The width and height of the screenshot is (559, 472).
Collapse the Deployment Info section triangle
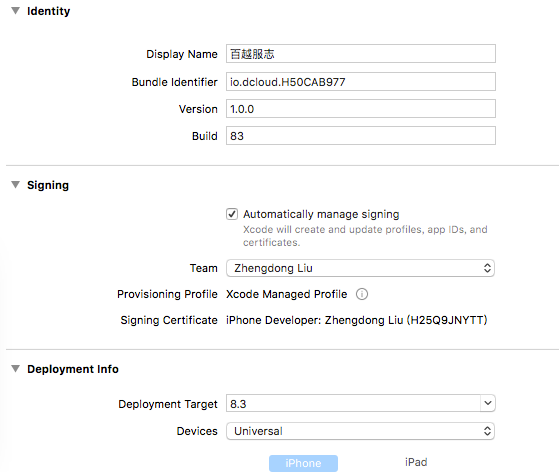click(15, 369)
